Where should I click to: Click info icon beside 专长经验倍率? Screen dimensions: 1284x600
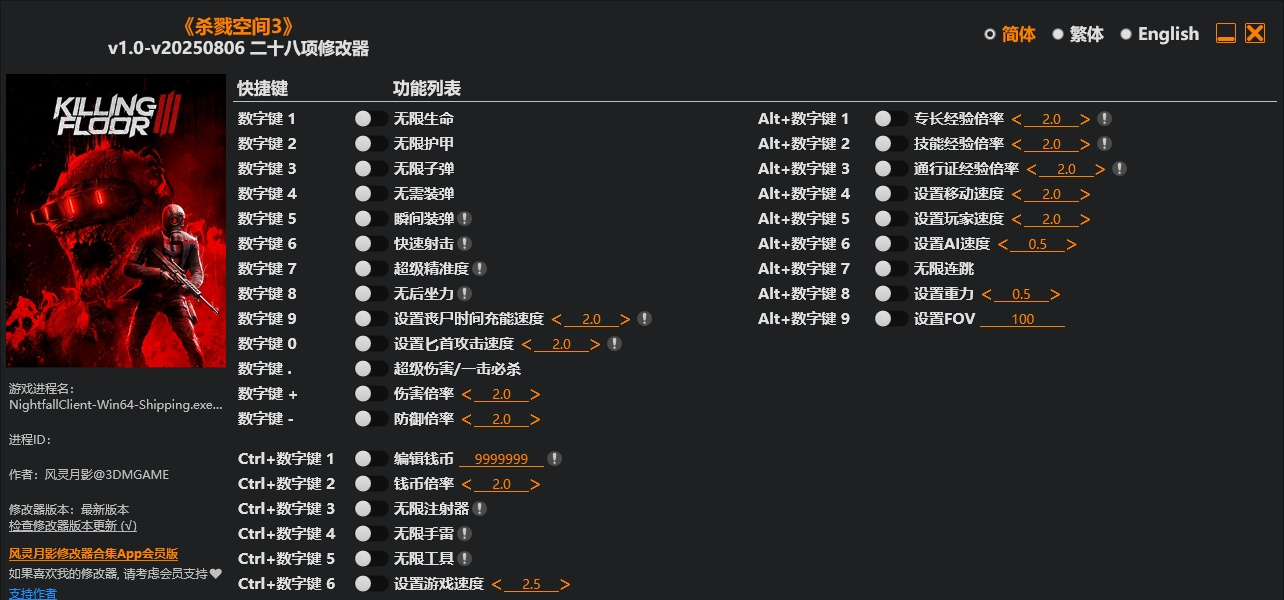point(1104,119)
